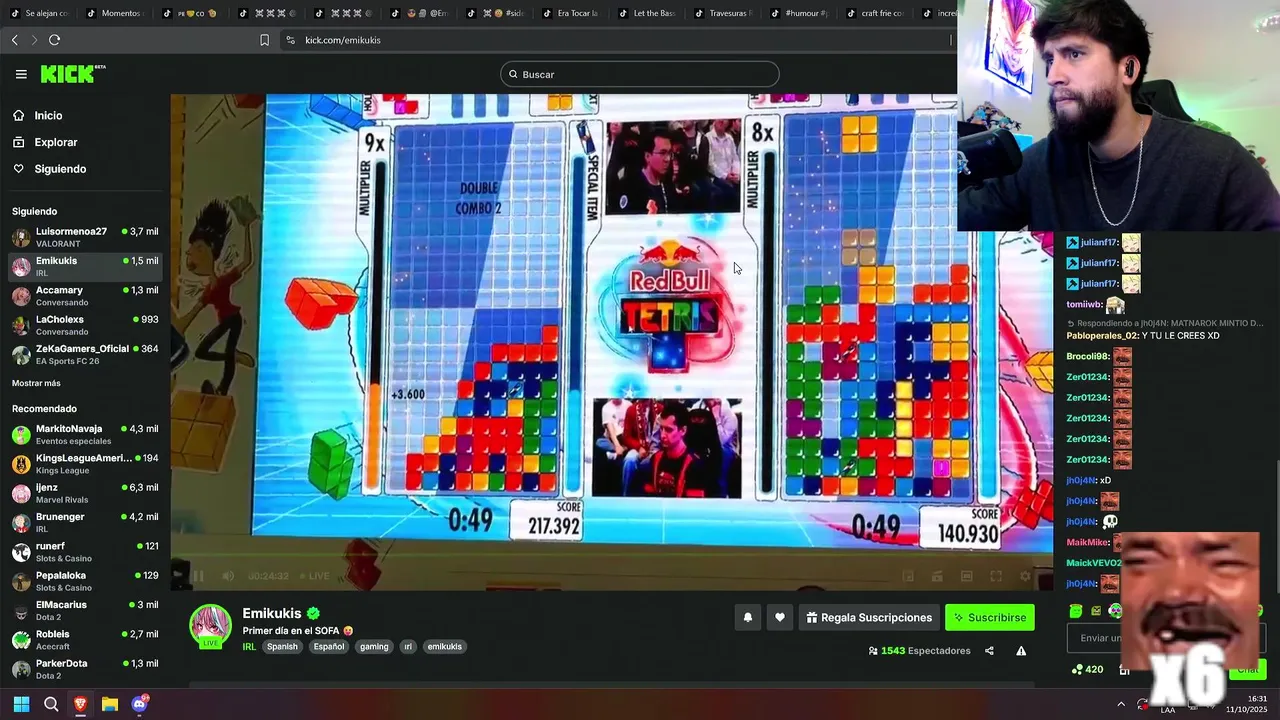Follow the channel with heart button
1280x720 pixels.
780,618
